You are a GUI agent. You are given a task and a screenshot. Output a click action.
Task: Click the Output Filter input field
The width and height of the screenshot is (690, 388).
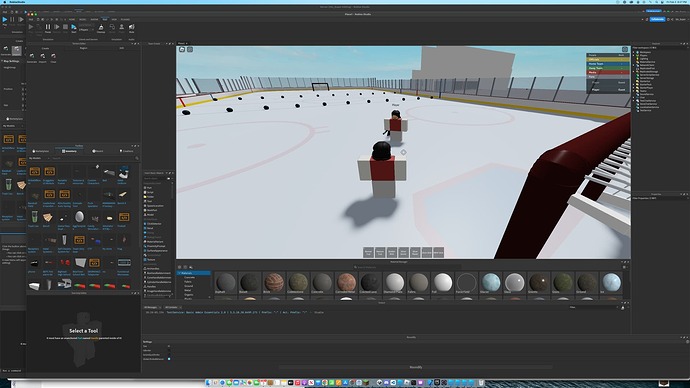(595, 307)
